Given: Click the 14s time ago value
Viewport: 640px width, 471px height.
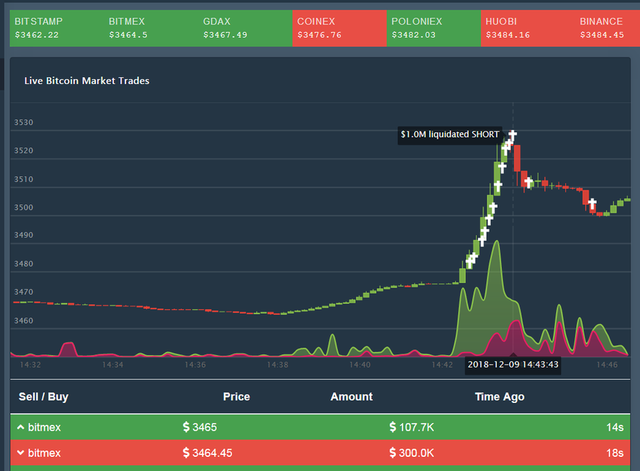Looking at the screenshot, I should [615, 427].
